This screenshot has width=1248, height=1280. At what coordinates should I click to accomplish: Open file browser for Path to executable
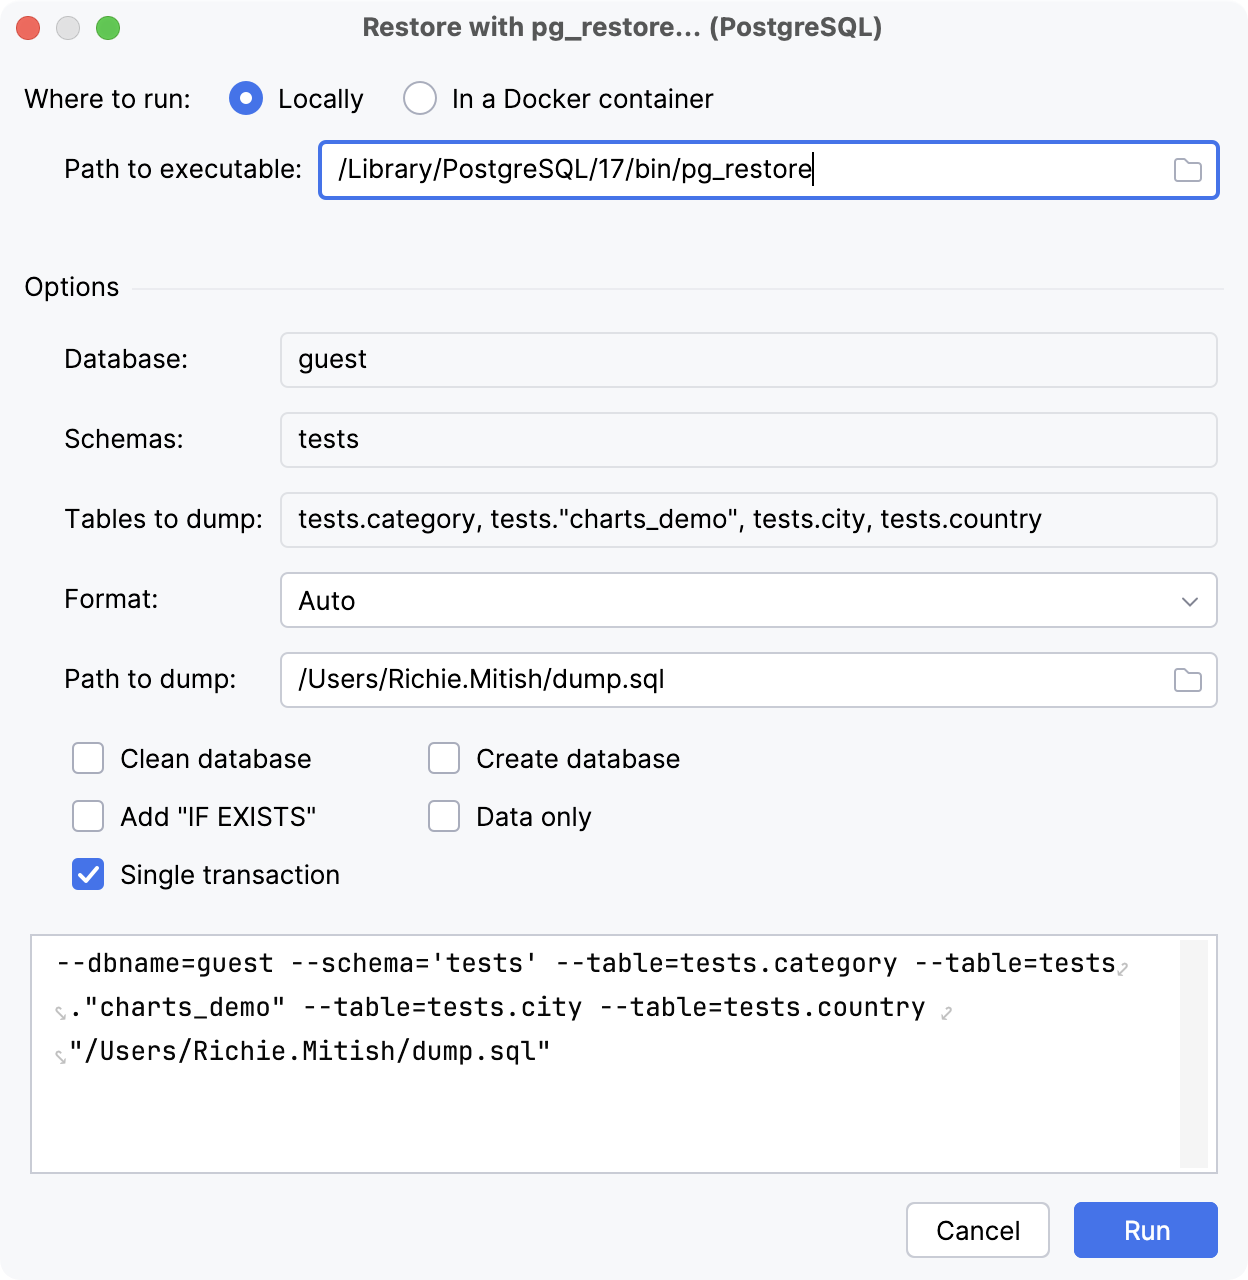[x=1189, y=170]
